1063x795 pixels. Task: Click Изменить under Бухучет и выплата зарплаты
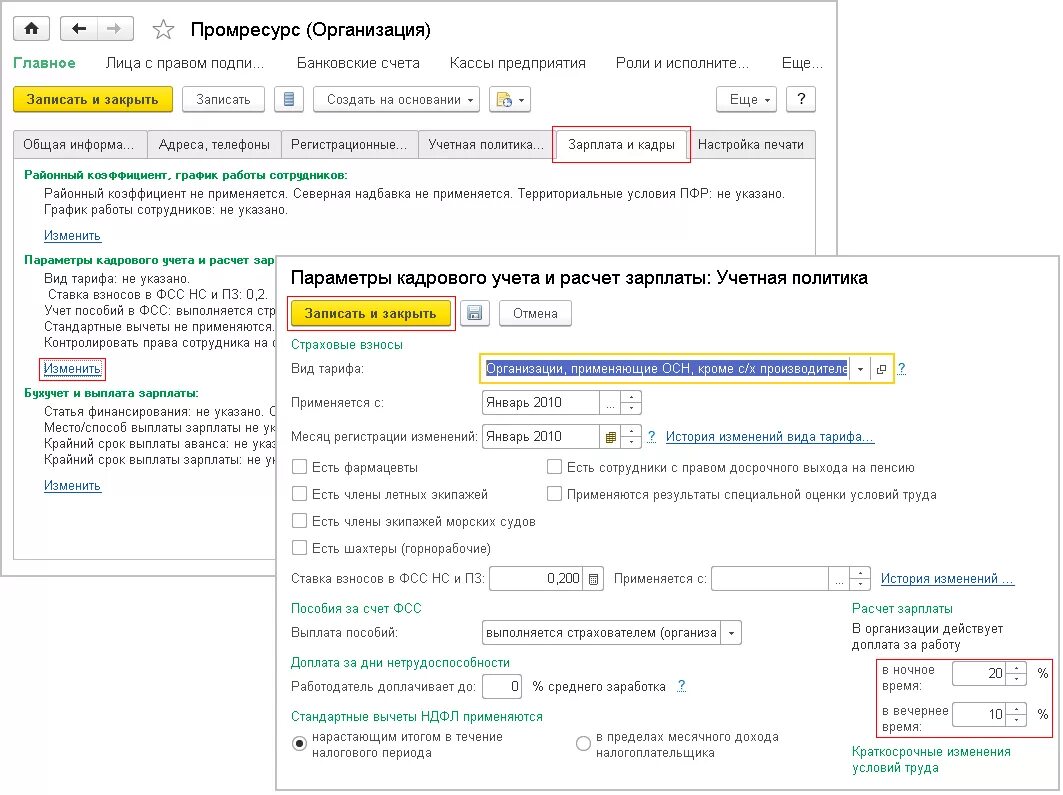click(x=72, y=485)
